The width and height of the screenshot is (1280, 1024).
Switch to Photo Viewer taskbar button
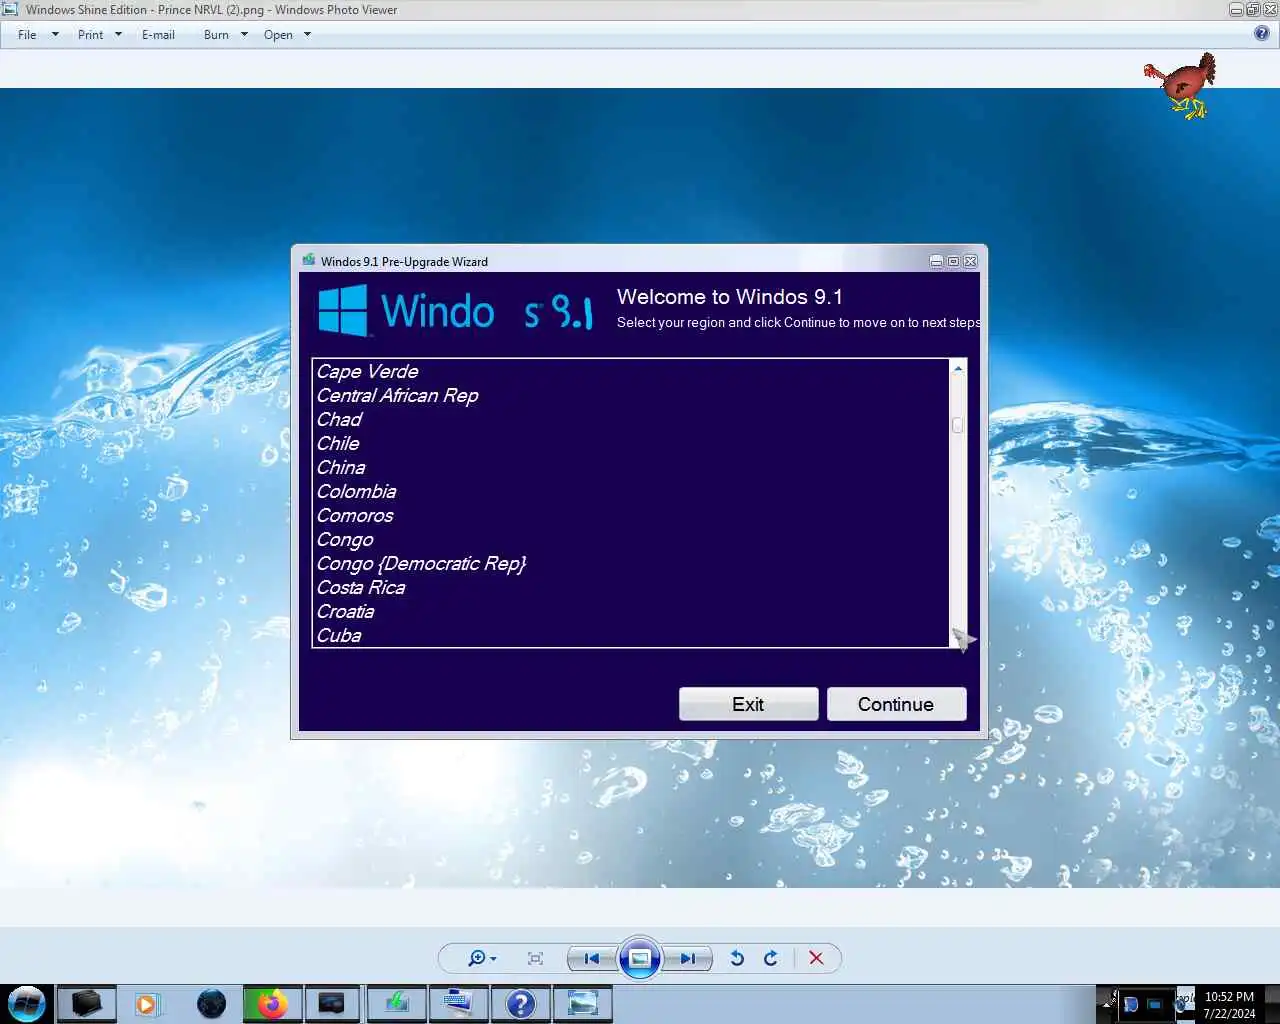(x=583, y=1003)
